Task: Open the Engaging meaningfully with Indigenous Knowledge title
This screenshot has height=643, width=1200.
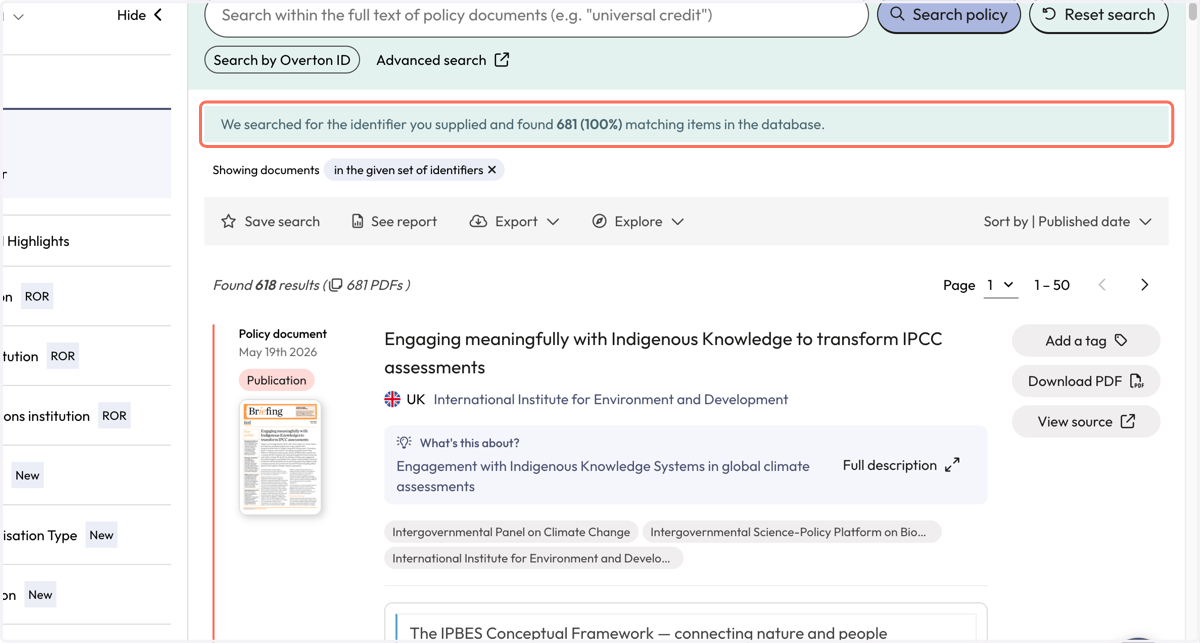Action: point(663,353)
